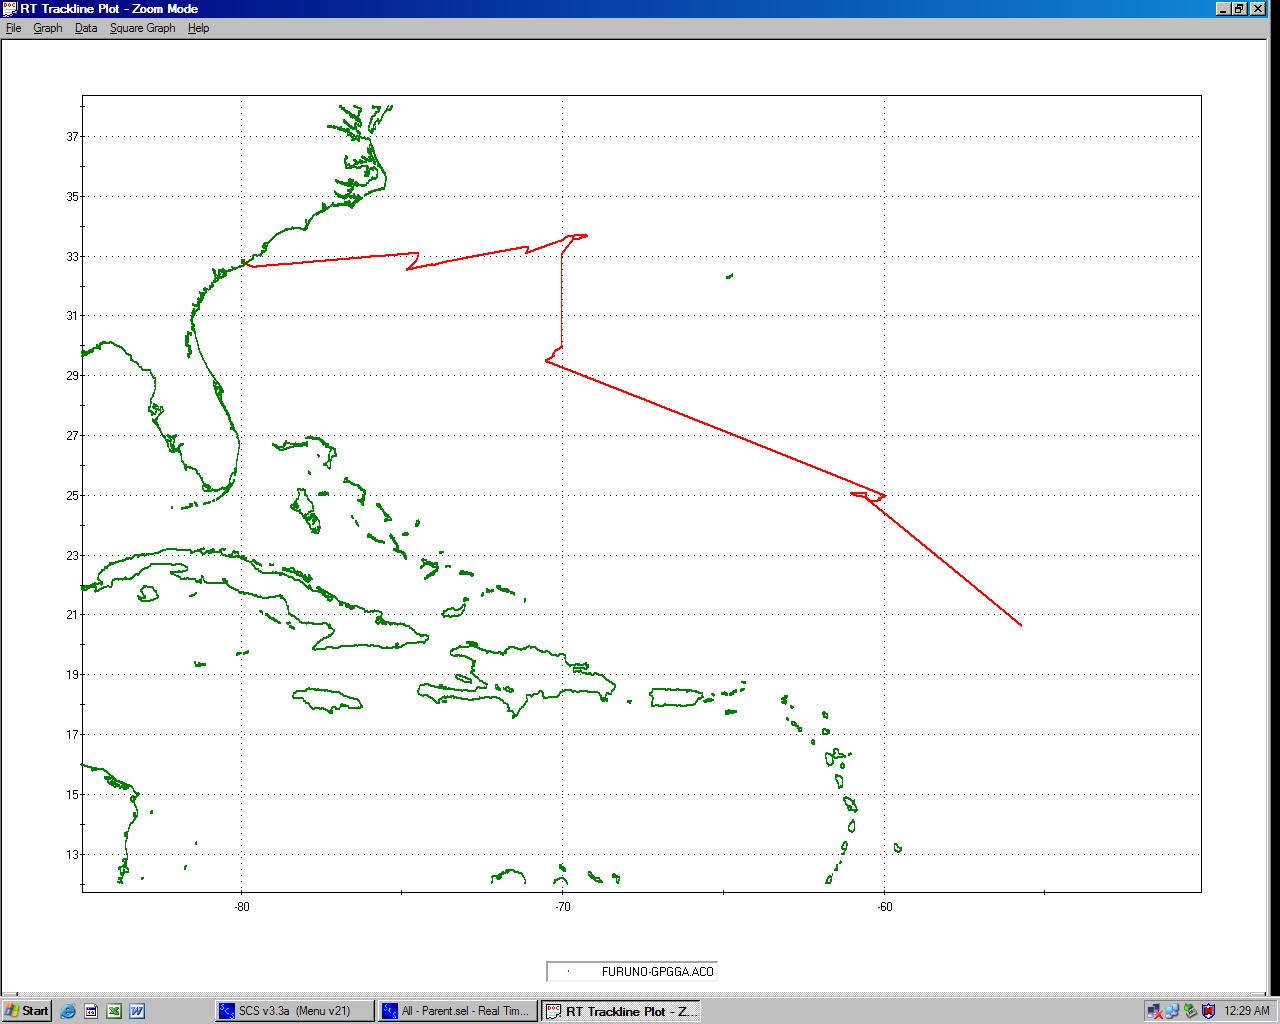
Task: Click longitude axis label -80
Action: point(241,908)
